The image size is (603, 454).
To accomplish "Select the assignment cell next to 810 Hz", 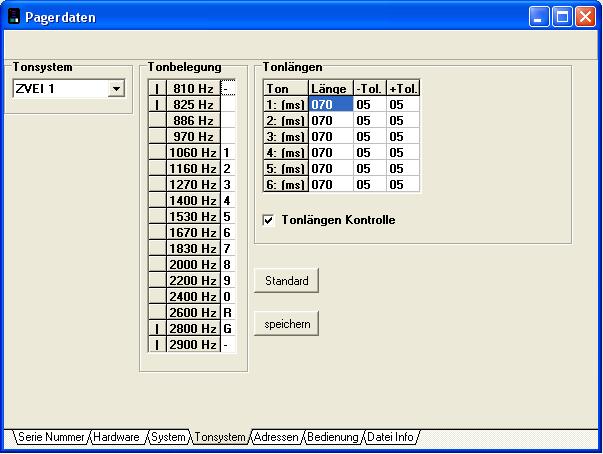I will (228, 89).
